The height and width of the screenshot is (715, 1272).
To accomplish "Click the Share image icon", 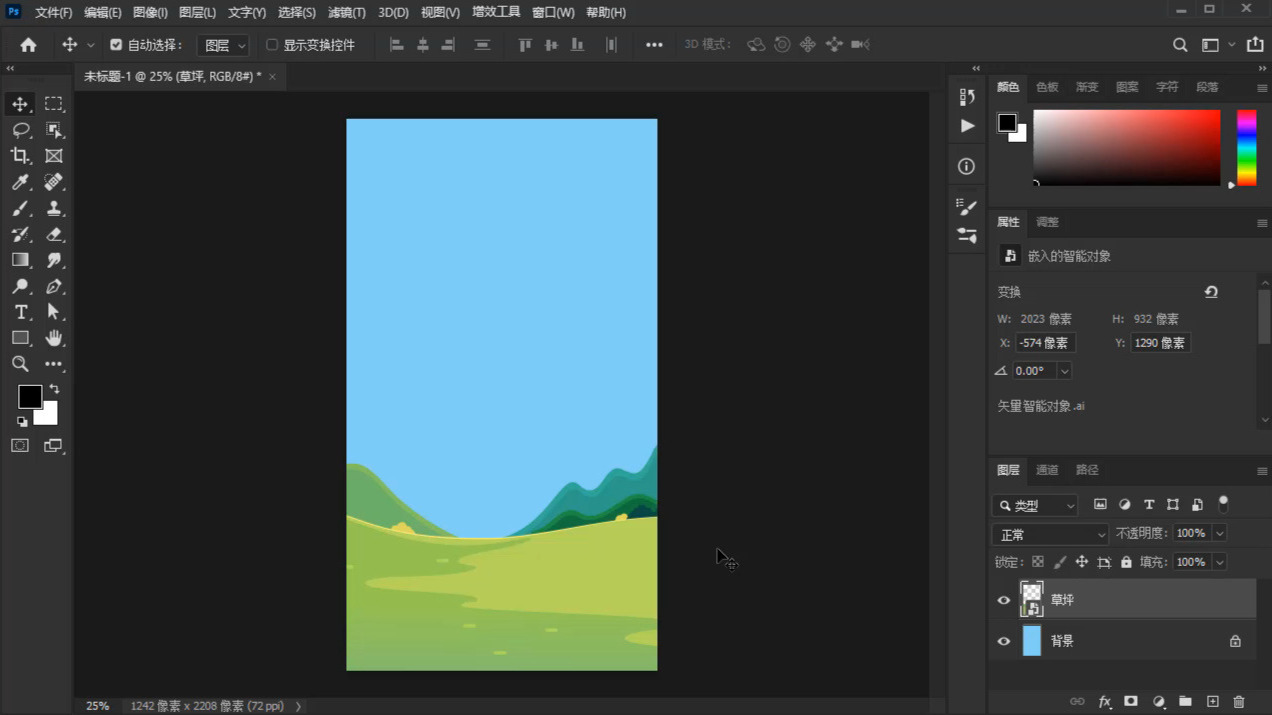I will pyautogui.click(x=1255, y=45).
